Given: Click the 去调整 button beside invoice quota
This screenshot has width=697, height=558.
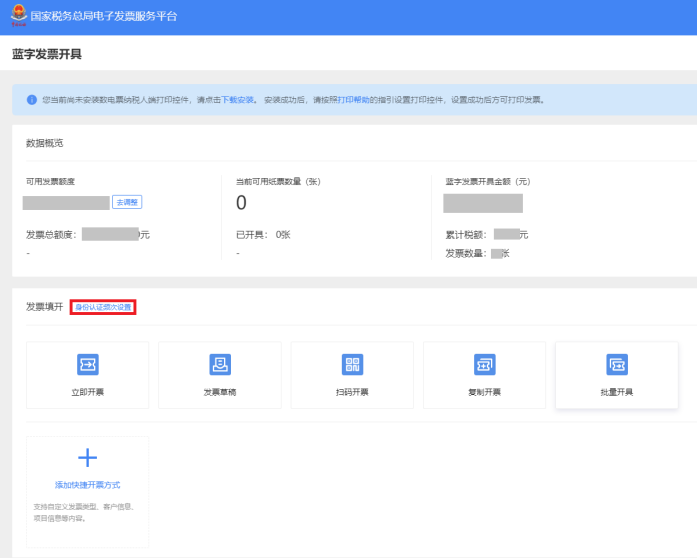Looking at the screenshot, I should coord(127,202).
